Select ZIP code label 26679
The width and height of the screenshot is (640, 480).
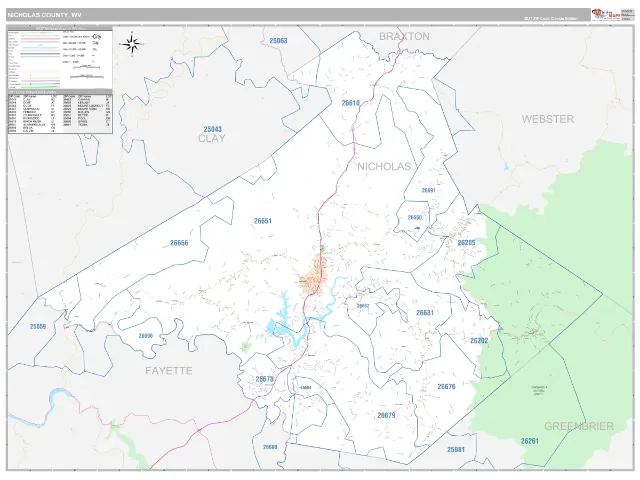(x=386, y=416)
